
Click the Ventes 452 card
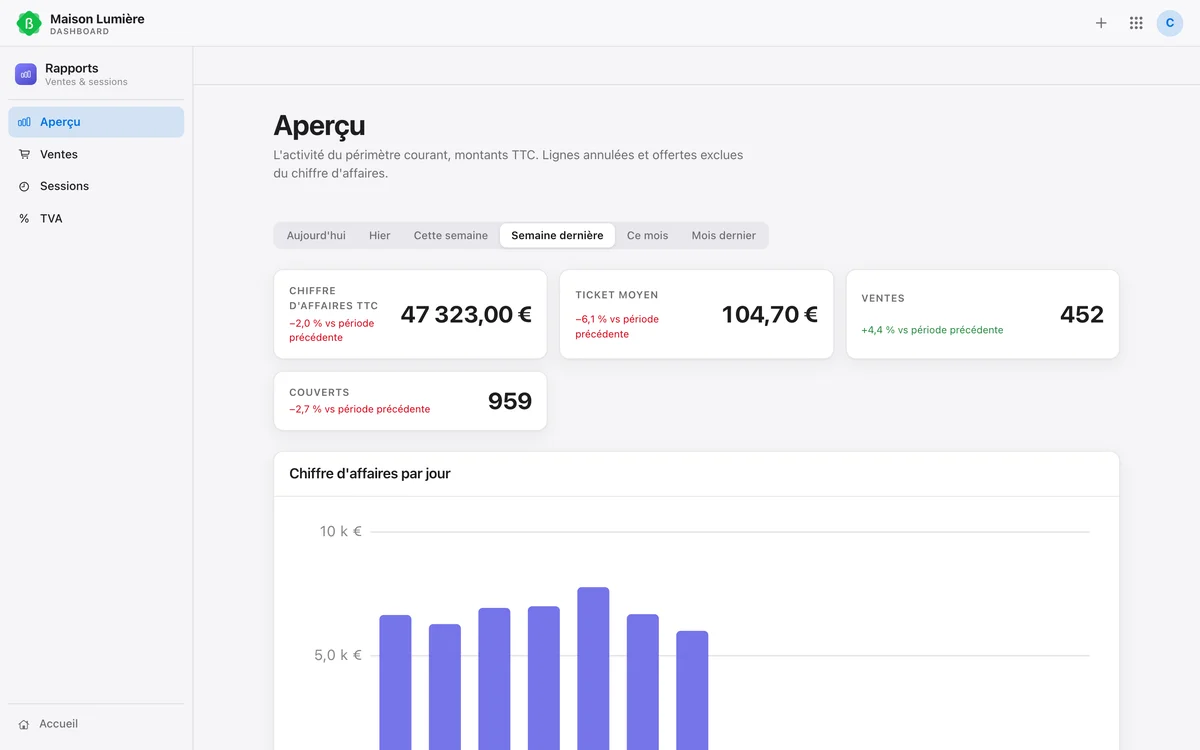click(x=982, y=314)
